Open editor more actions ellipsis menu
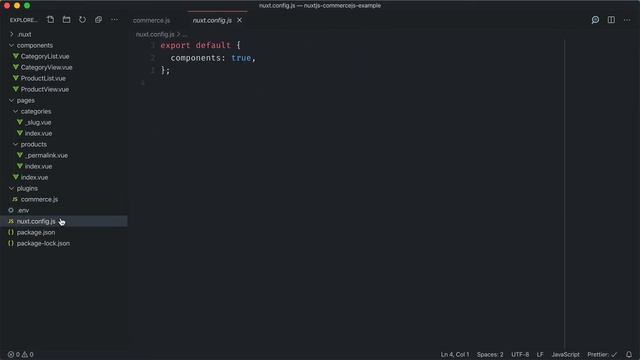This screenshot has height=360, width=640. coord(627,20)
